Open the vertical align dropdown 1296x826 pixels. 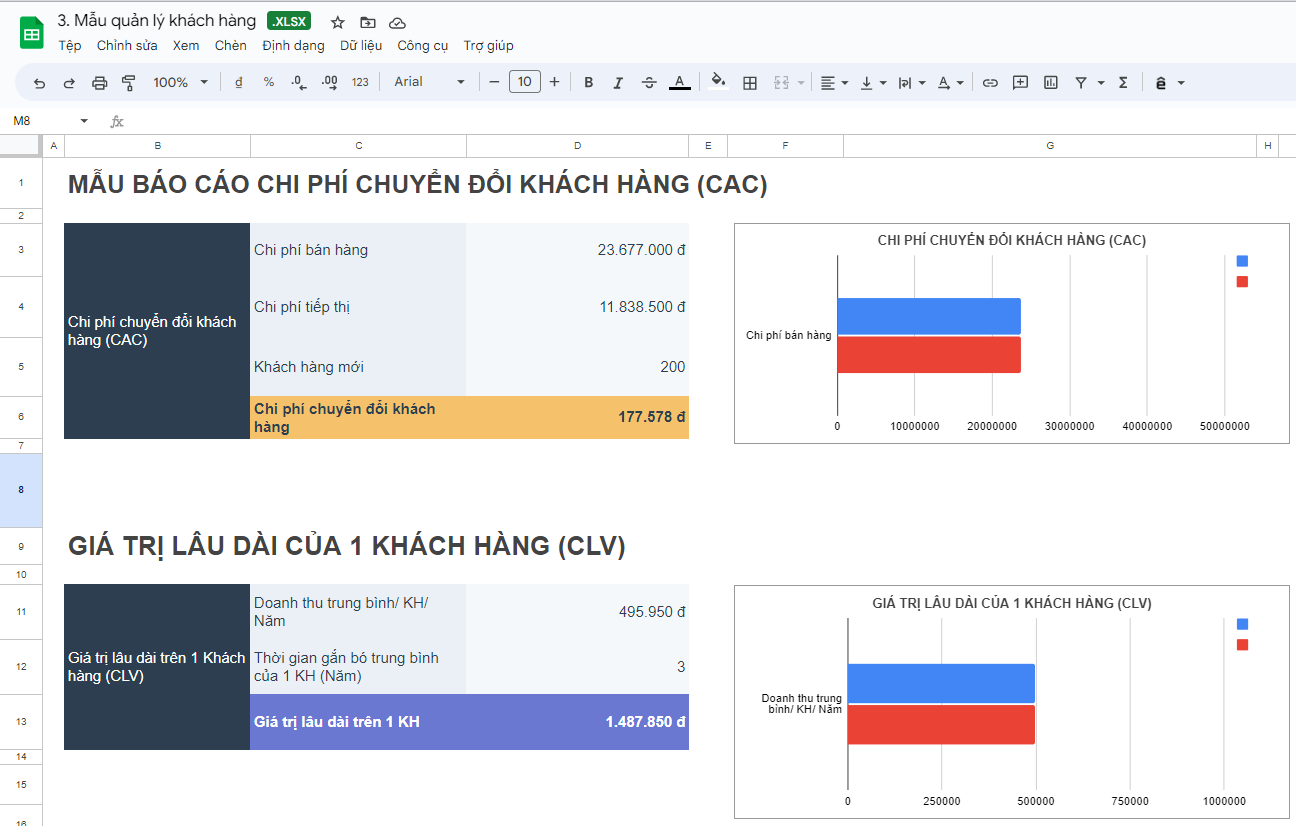(x=873, y=82)
